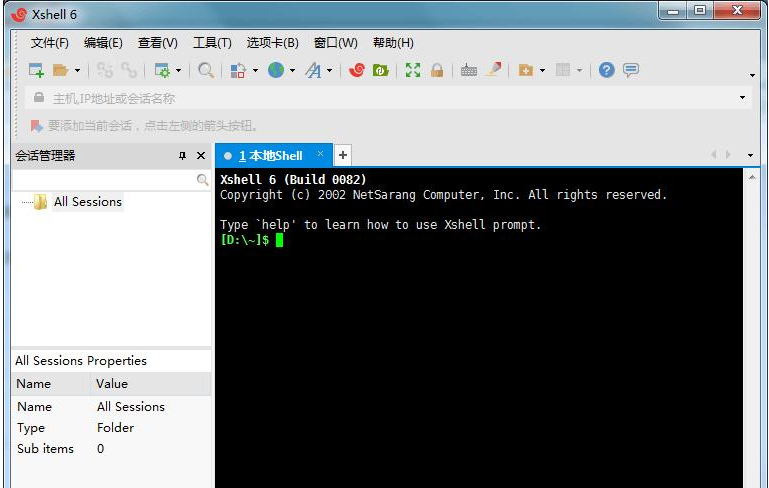The image size is (769, 488).
Task: Close the 本地Shell tab
Action: click(320, 154)
